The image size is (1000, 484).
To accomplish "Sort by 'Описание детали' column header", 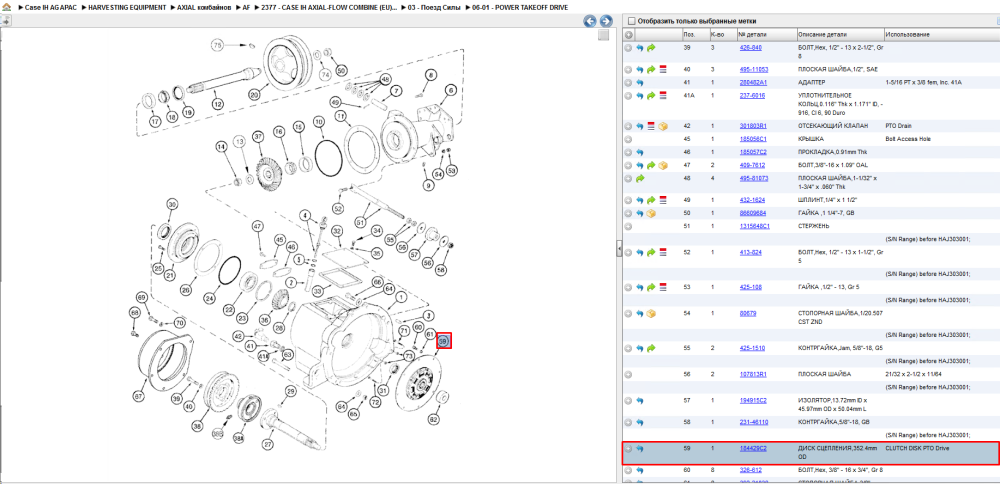I will 840,34.
